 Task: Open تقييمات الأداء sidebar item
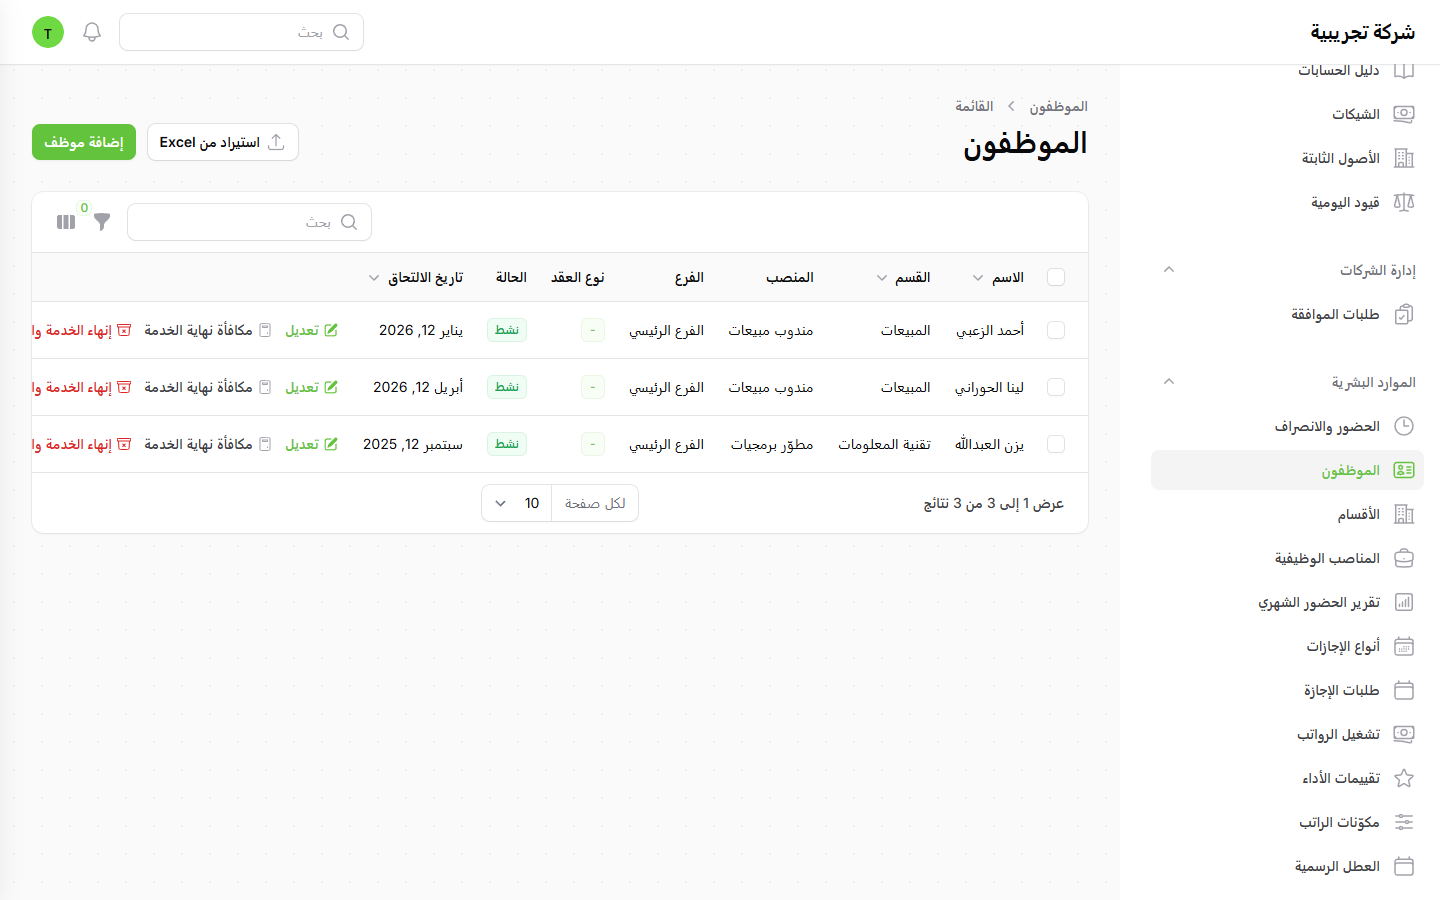point(1287,778)
